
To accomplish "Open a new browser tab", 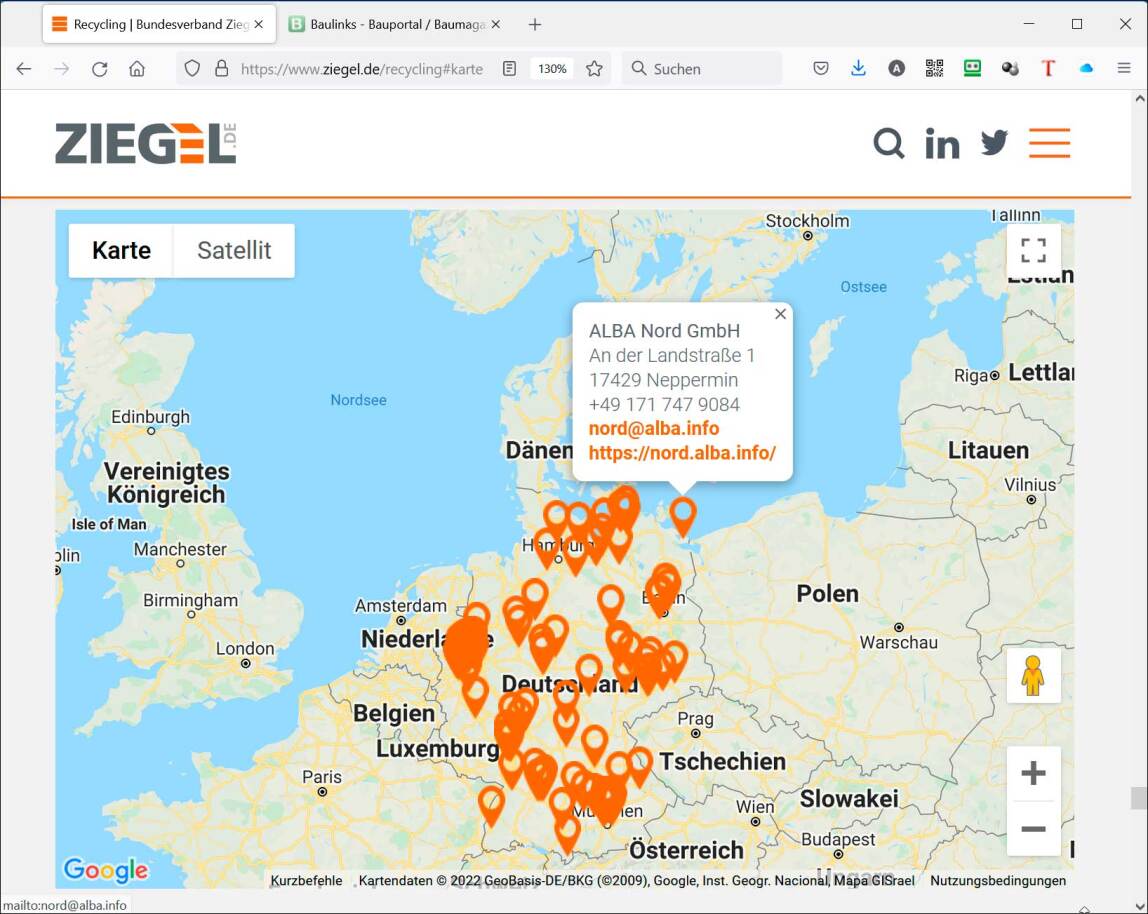I will tap(535, 24).
